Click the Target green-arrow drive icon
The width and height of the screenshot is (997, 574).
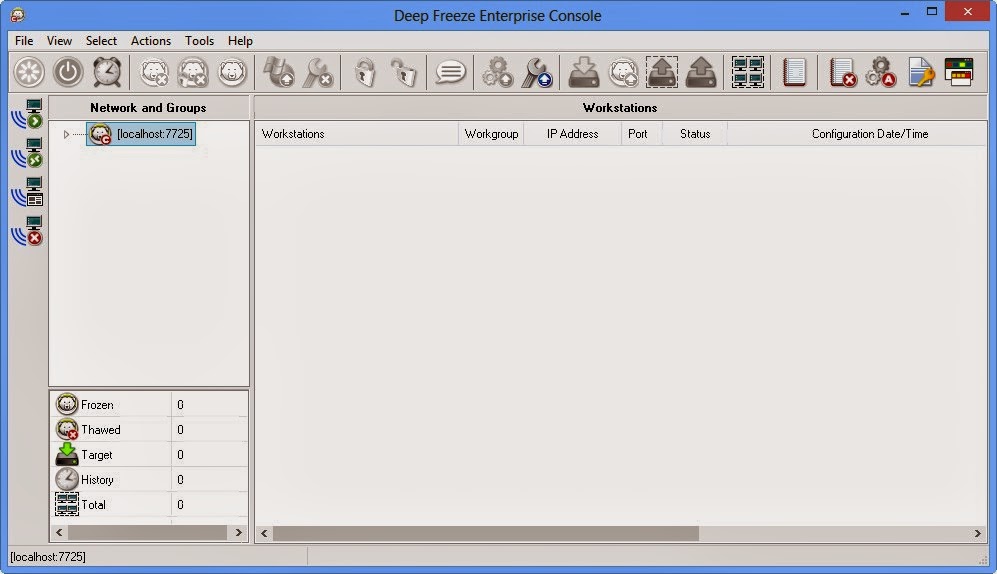tap(66, 454)
